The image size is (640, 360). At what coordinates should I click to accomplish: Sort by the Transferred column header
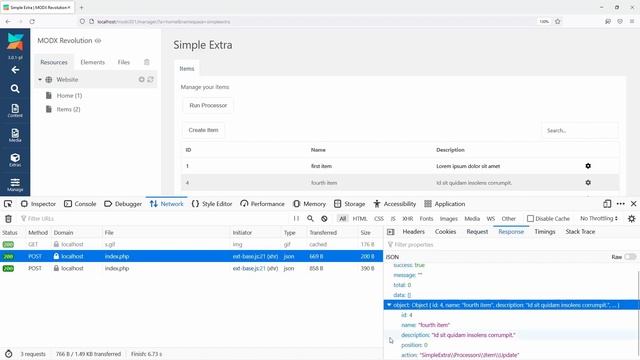(323, 232)
